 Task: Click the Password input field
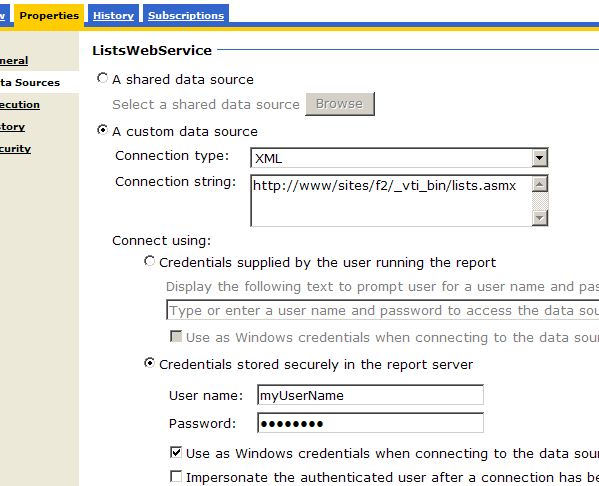371,423
